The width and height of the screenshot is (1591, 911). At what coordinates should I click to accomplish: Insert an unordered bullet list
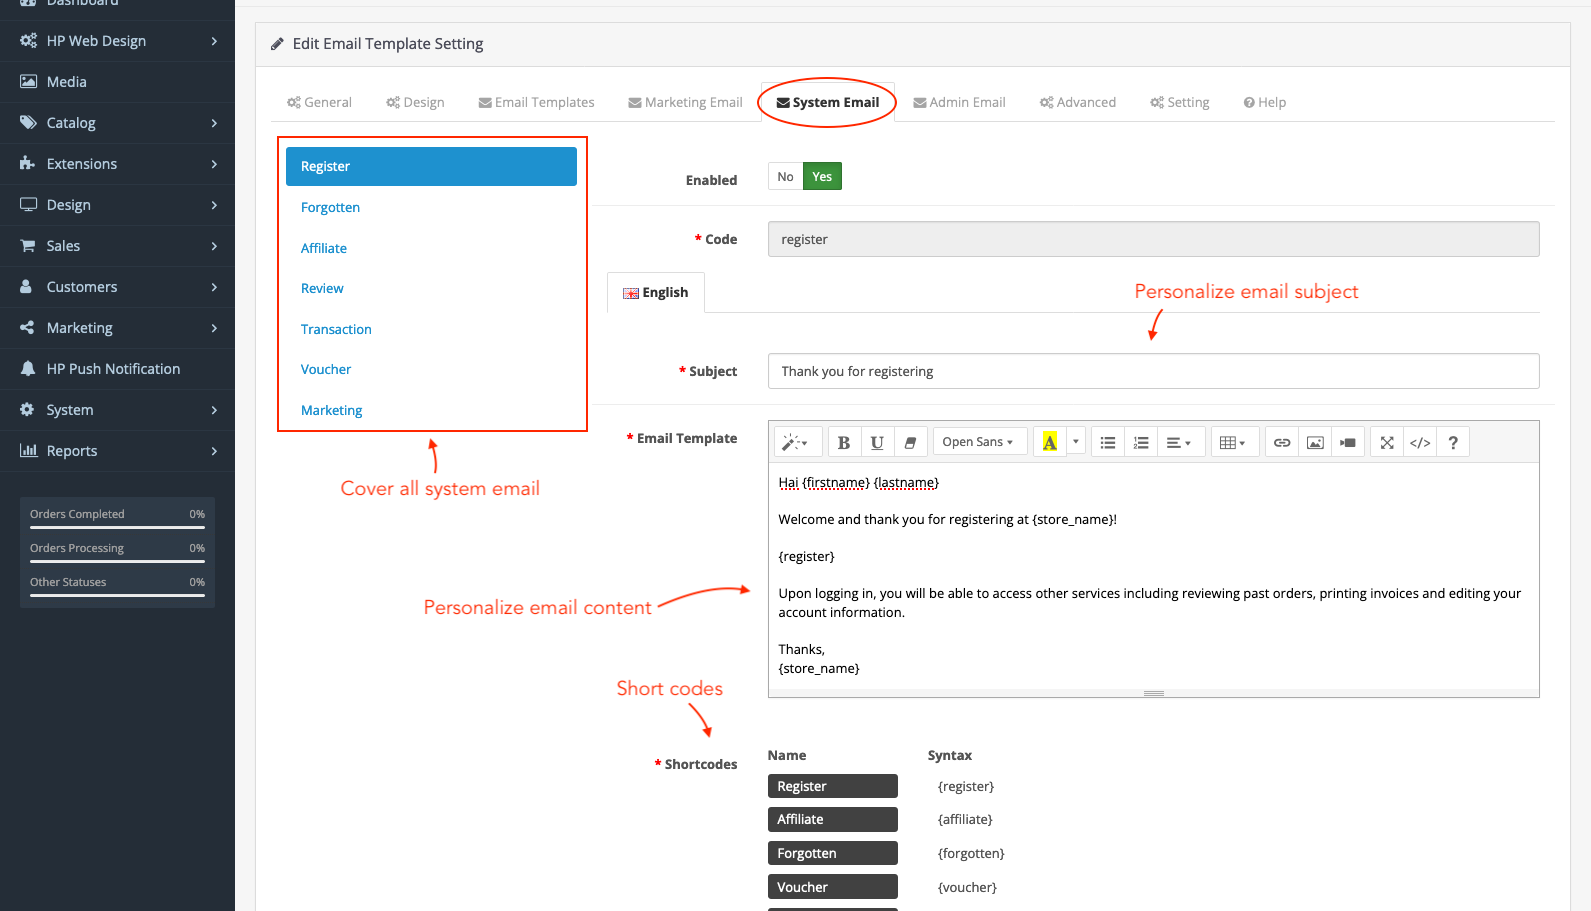1107,442
